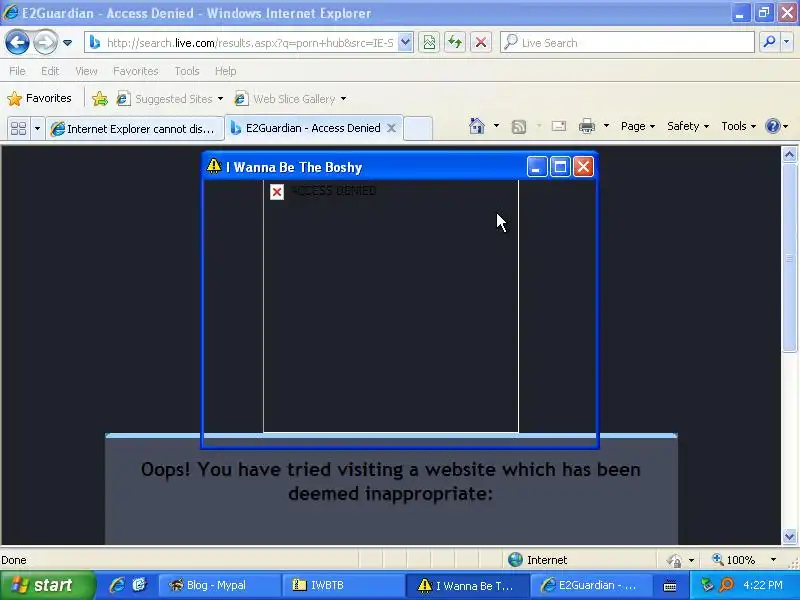Expand the zoom level dropdown arrow

click(x=773, y=560)
